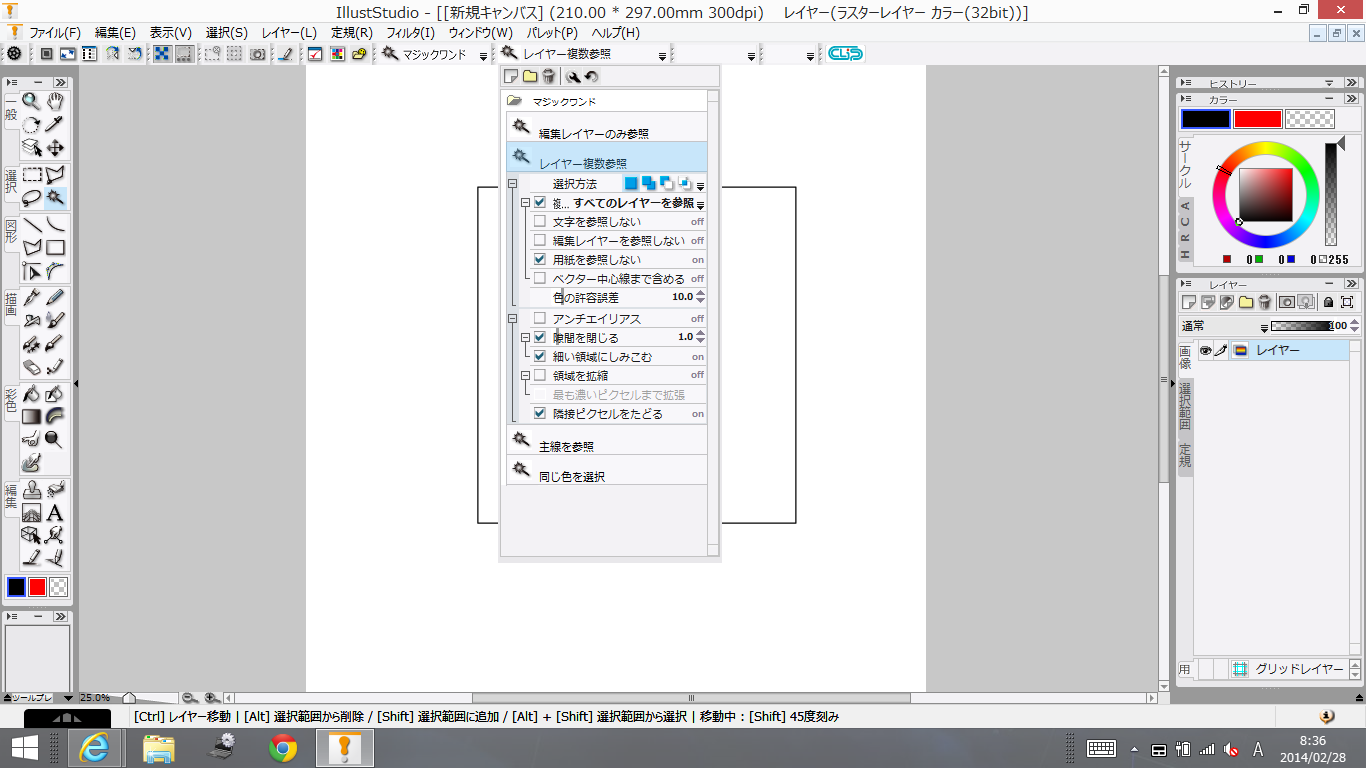Select the Fill bucket tool
1366x768 pixels.
(32, 394)
